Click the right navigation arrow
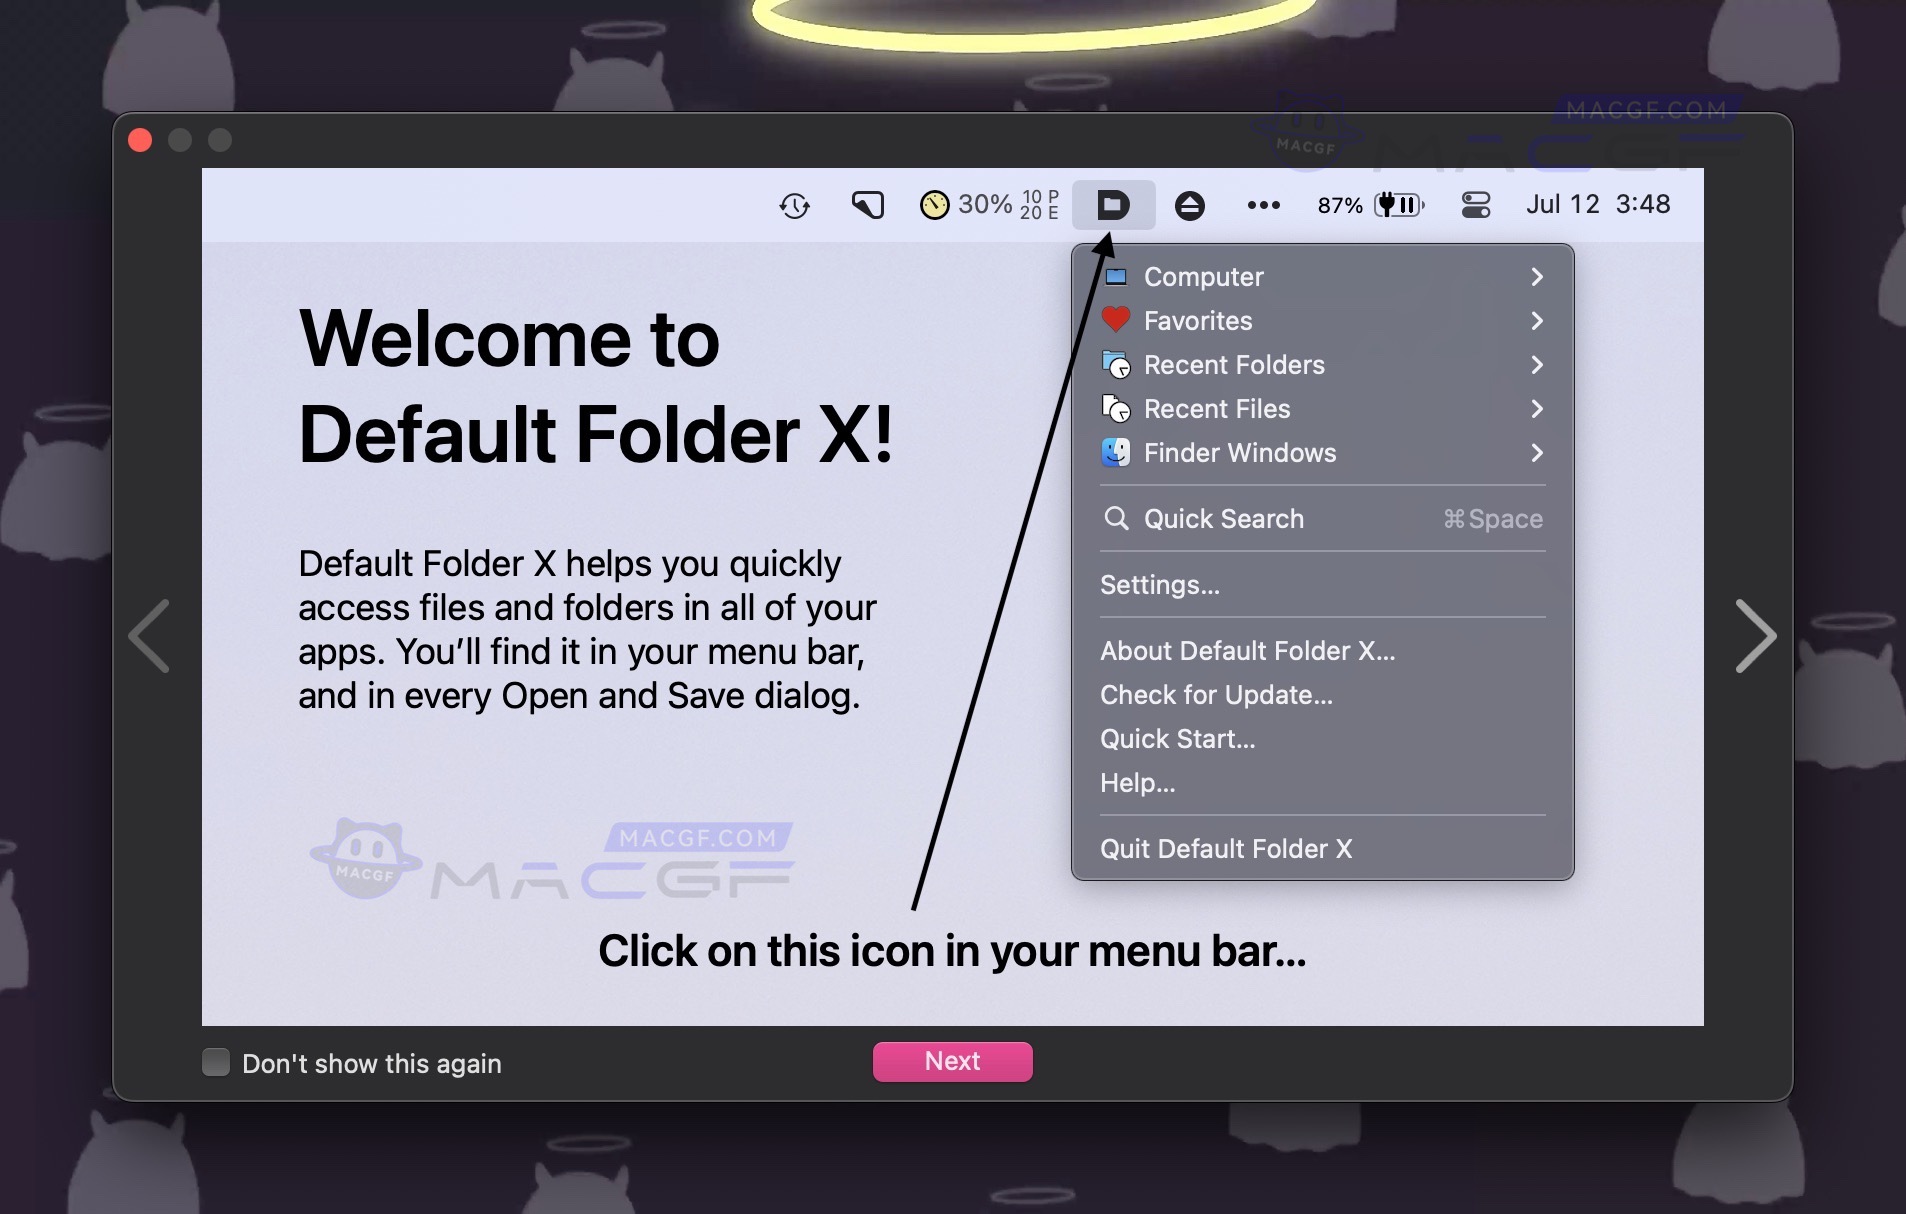Viewport: 1906px width, 1214px height. click(x=1757, y=636)
